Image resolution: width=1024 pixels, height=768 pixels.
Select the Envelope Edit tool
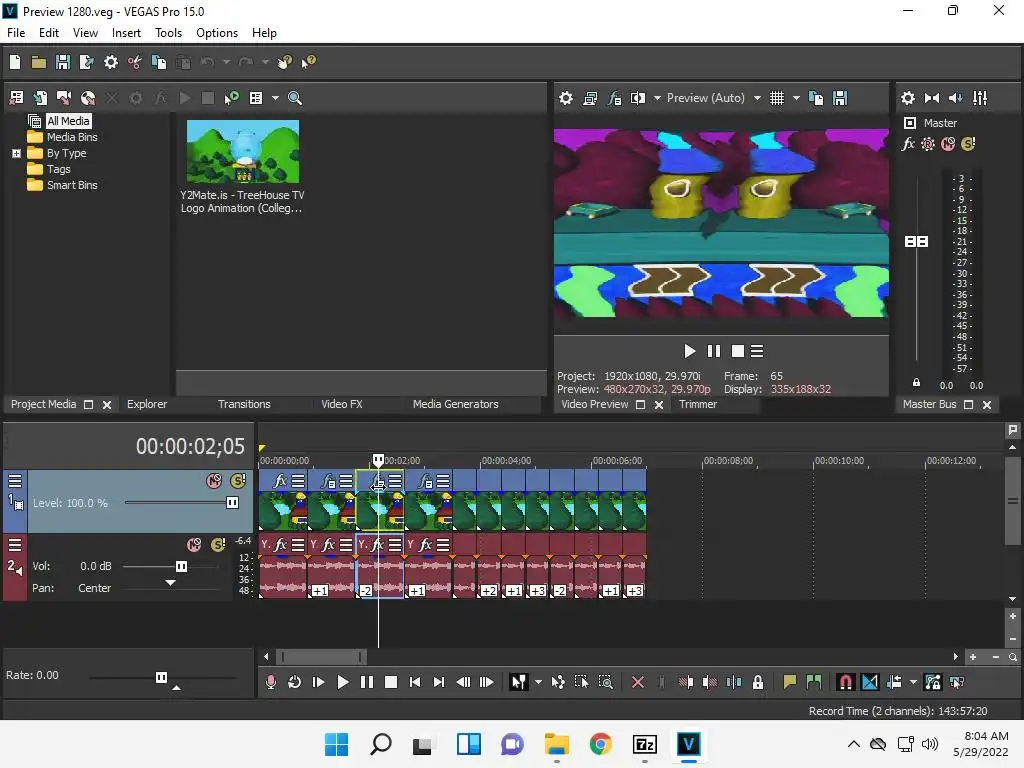click(x=558, y=682)
